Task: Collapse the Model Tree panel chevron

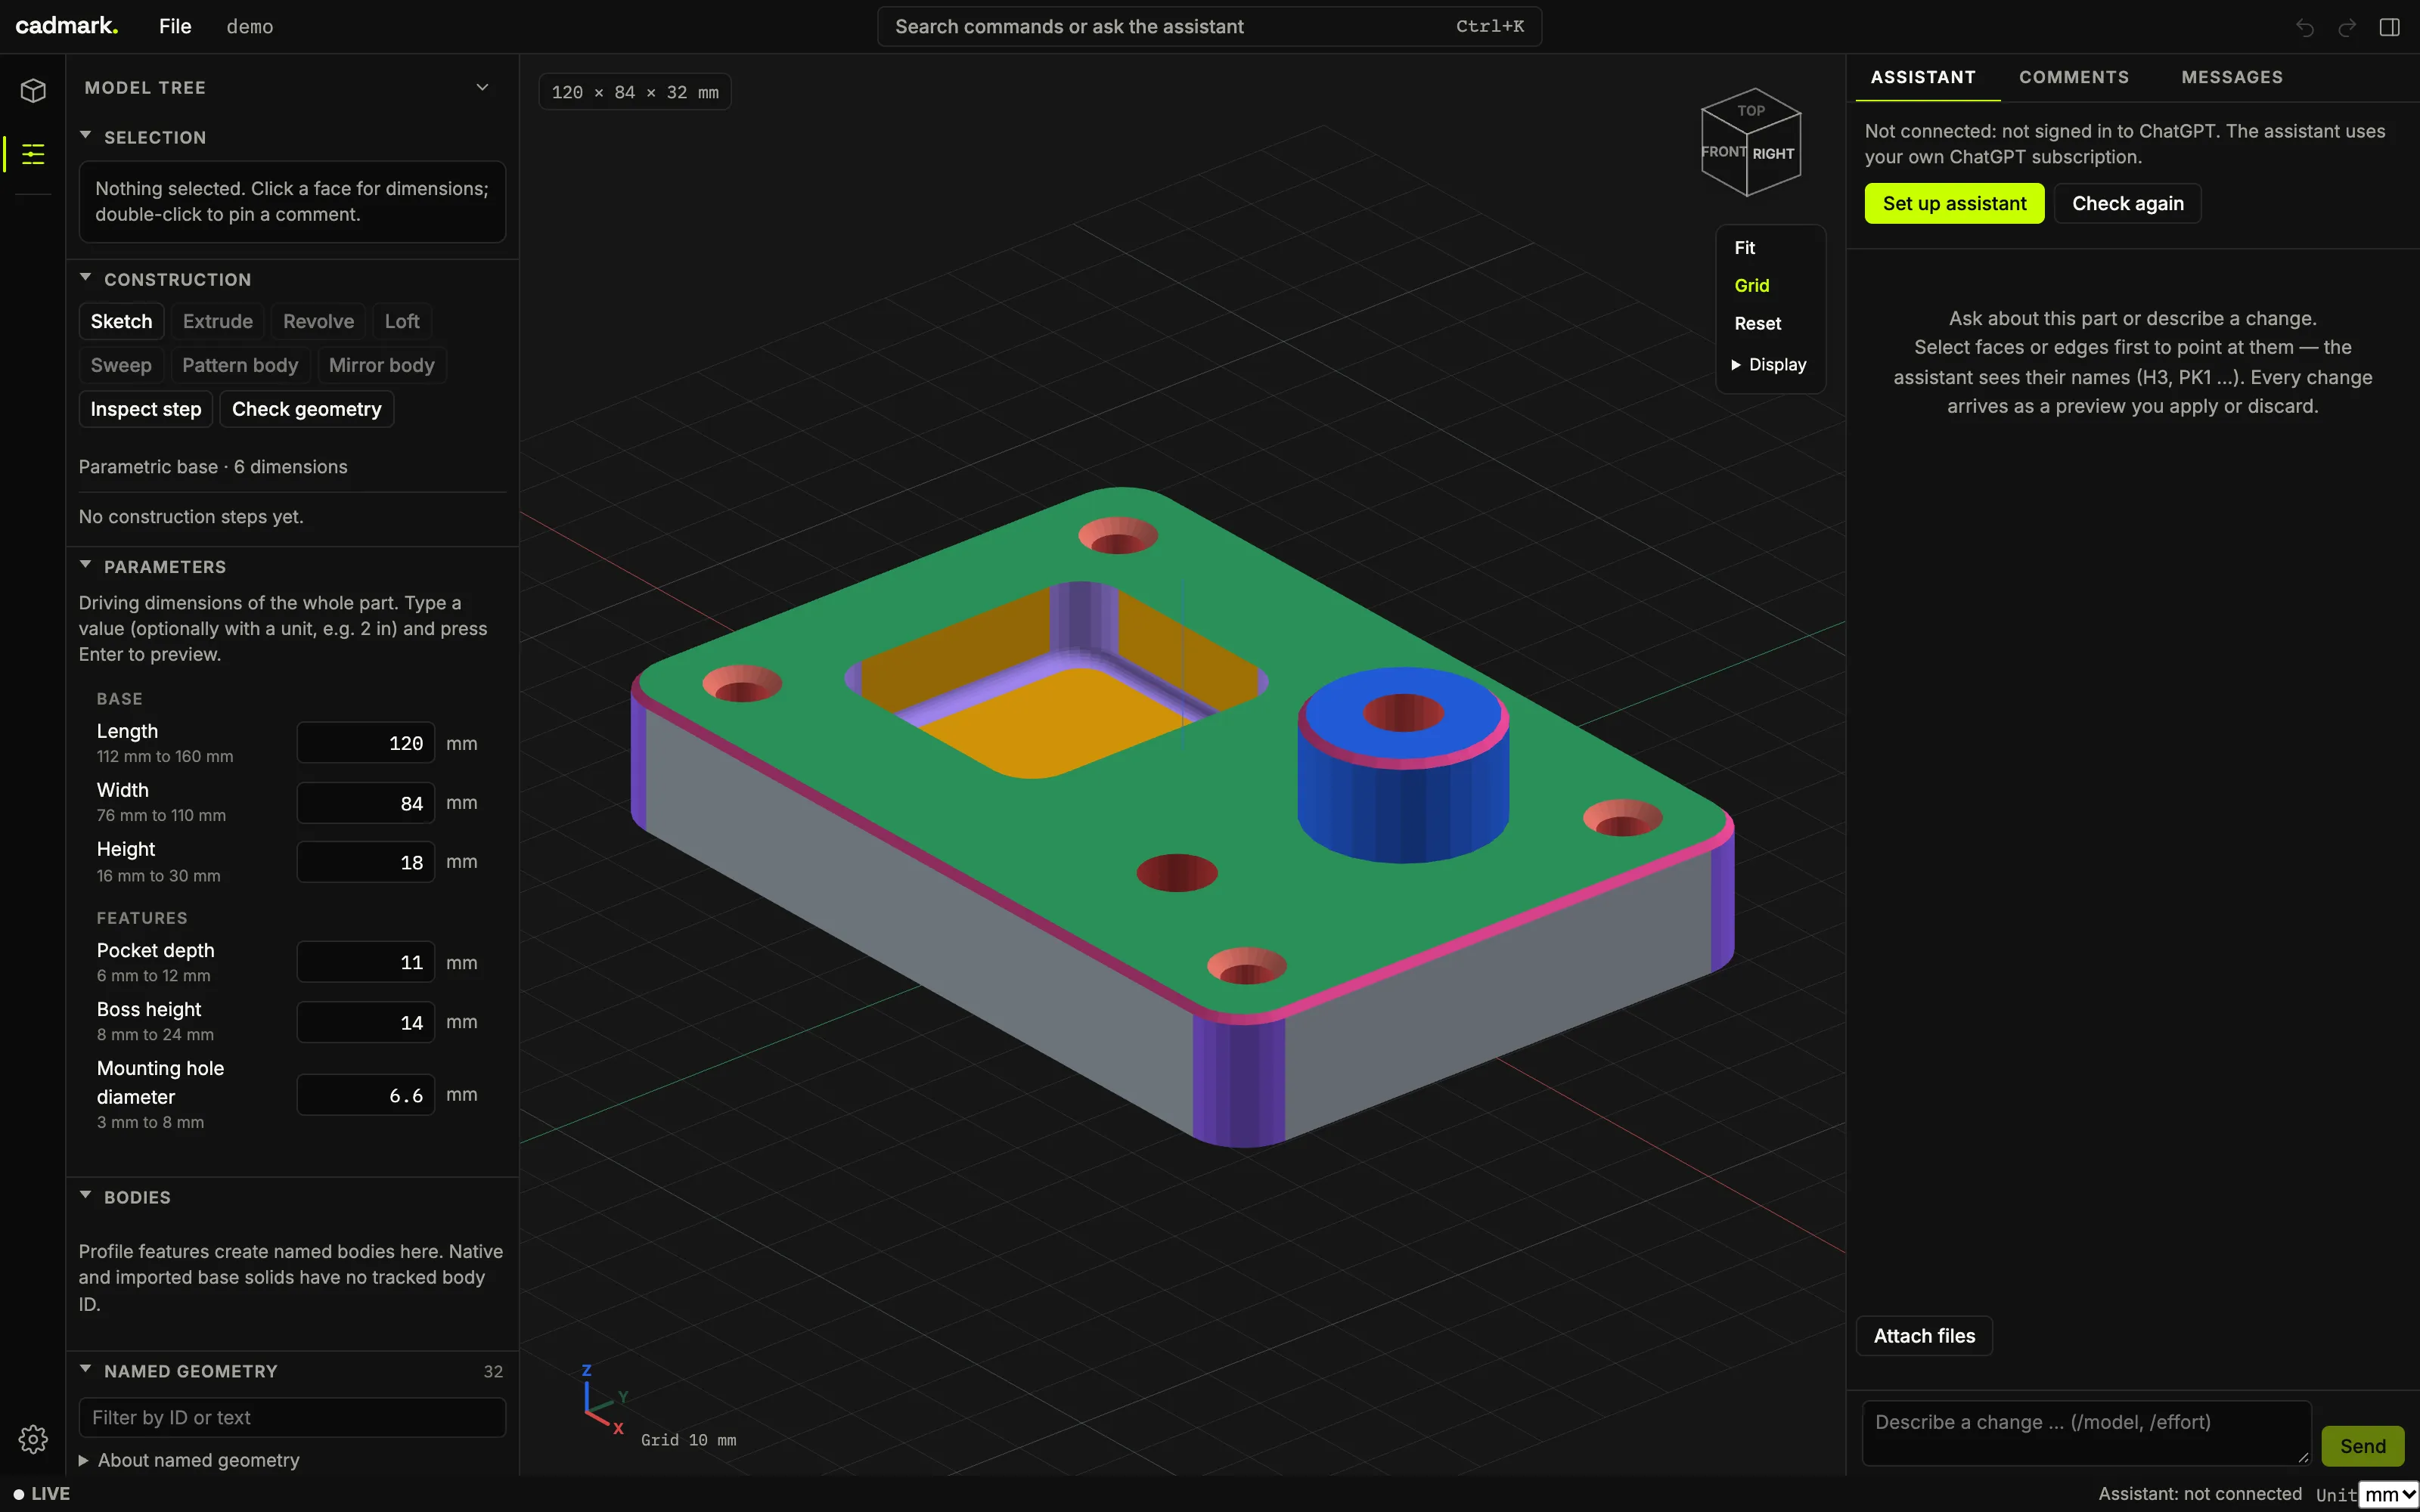Action: [x=482, y=87]
